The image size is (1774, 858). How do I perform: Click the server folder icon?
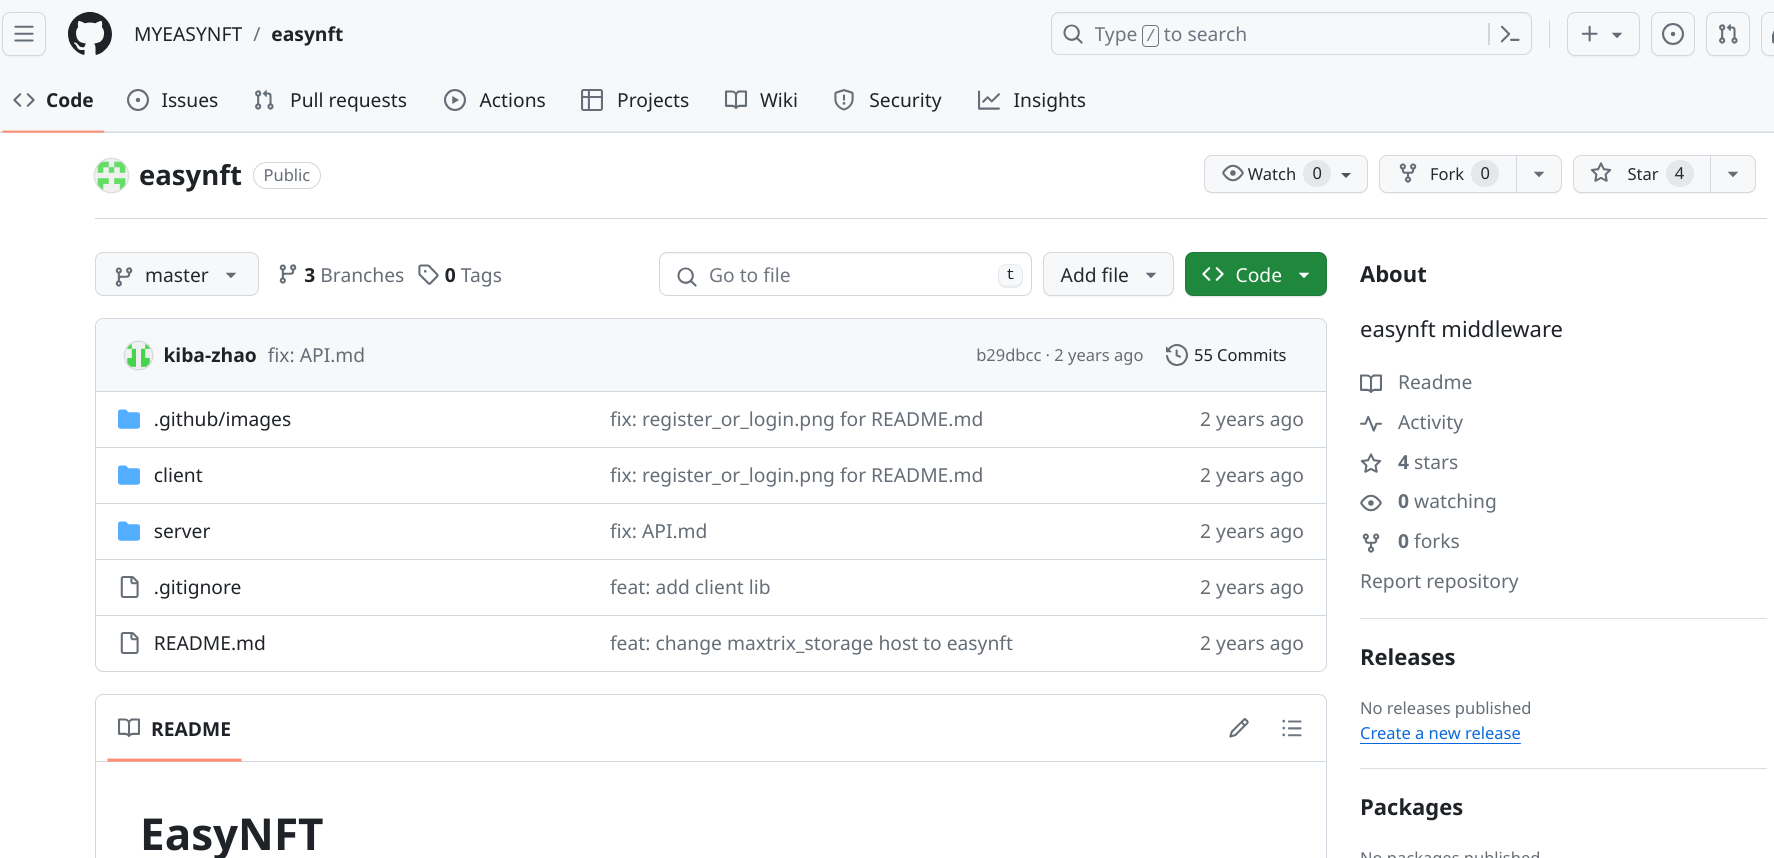129,531
